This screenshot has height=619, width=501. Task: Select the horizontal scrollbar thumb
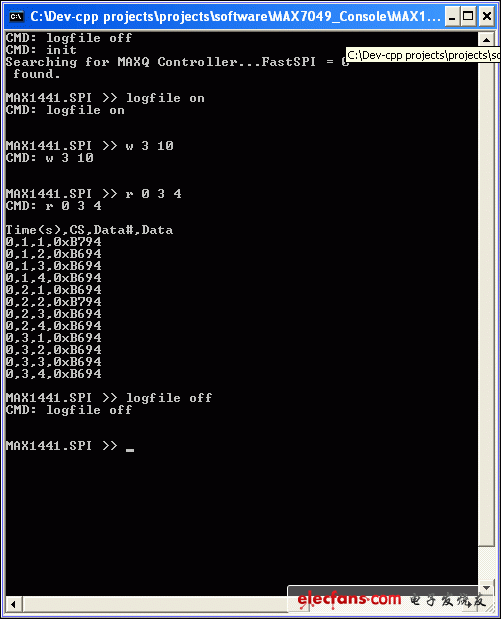click(156, 604)
